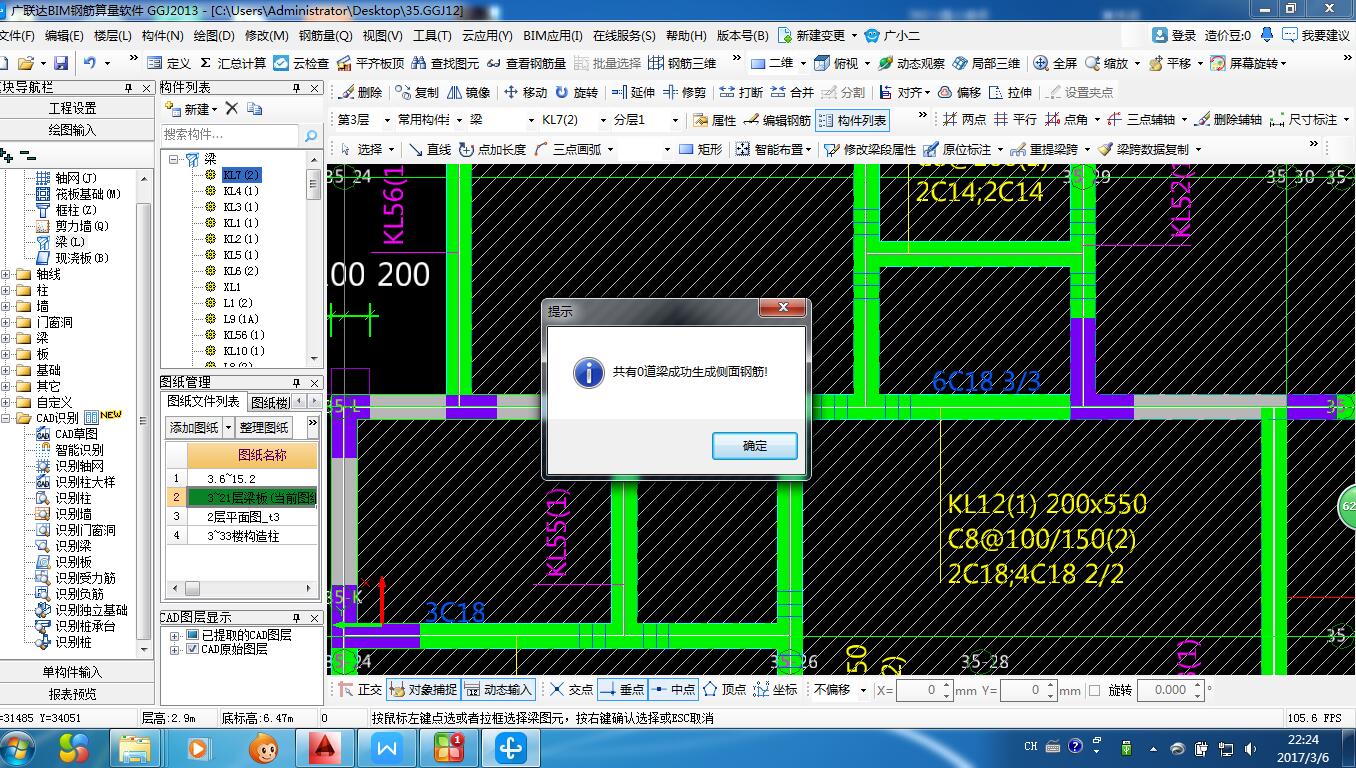
Task: Toggle the 构件列表 panel button
Action: pos(852,120)
